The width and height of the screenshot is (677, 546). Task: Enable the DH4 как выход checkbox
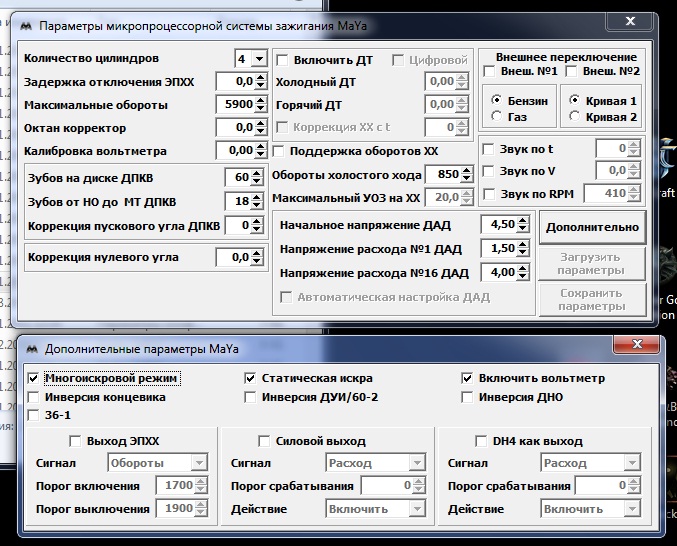click(481, 441)
